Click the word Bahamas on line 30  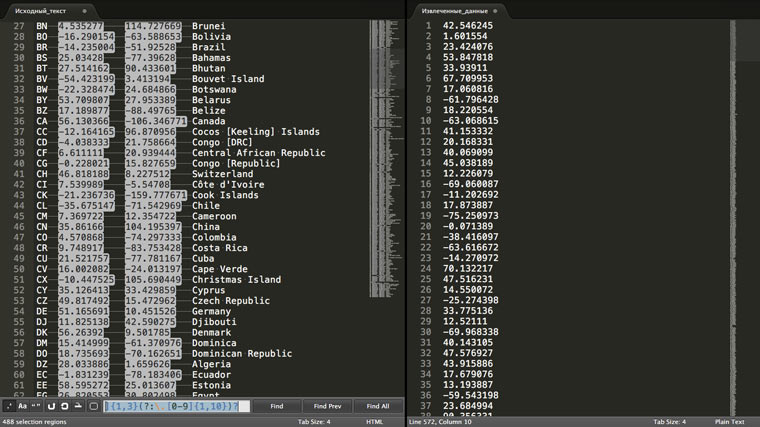[211, 58]
